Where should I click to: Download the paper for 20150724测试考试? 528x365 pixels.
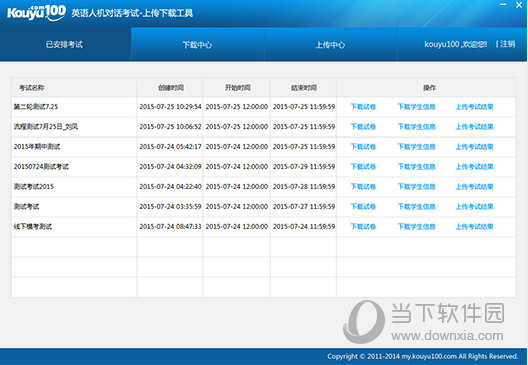pyautogui.click(x=363, y=166)
